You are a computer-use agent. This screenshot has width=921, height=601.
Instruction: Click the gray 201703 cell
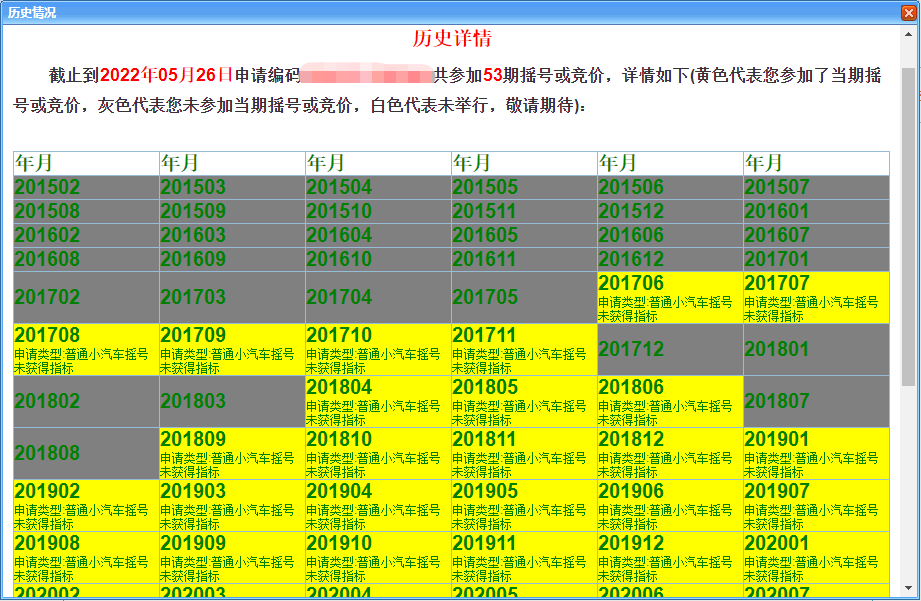click(232, 297)
